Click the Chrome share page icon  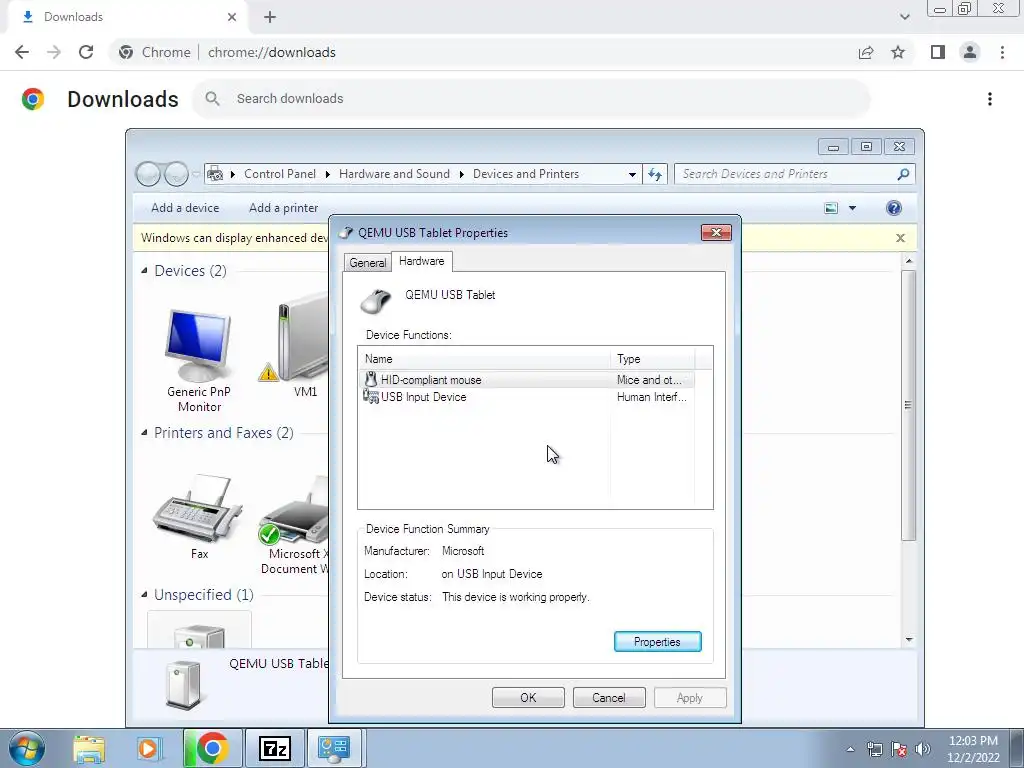tap(866, 52)
